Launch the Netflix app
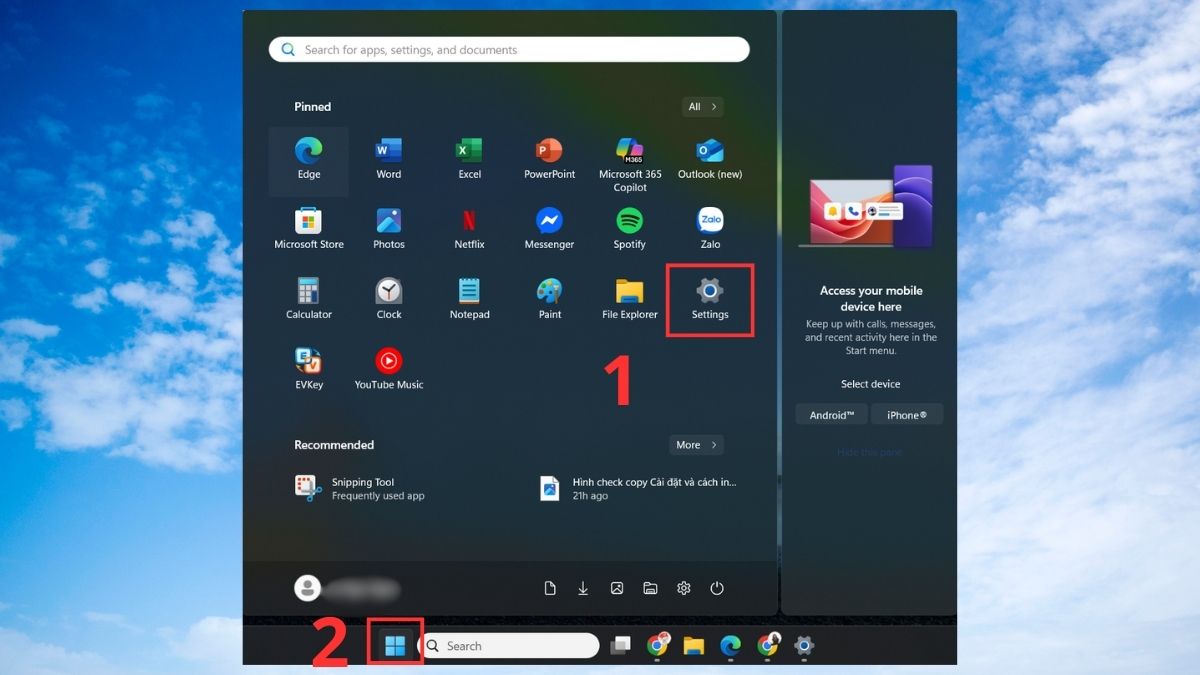Image resolution: width=1200 pixels, height=675 pixels. (x=469, y=229)
